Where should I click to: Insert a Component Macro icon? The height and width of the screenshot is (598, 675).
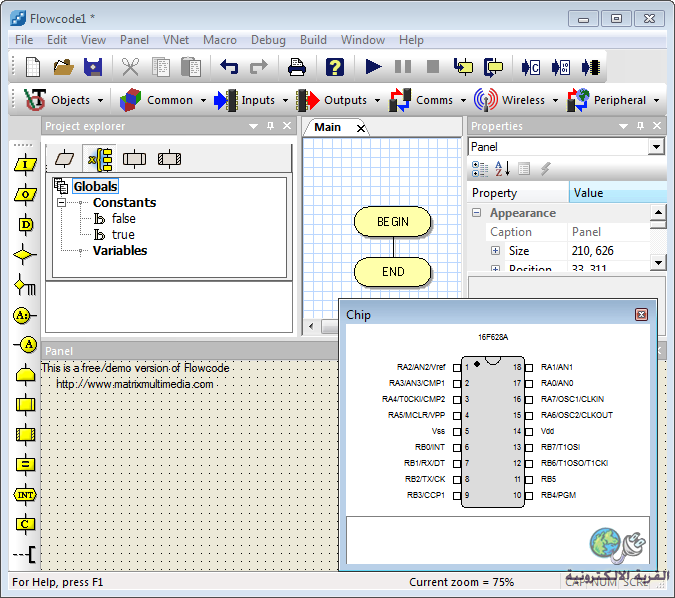click(25, 434)
